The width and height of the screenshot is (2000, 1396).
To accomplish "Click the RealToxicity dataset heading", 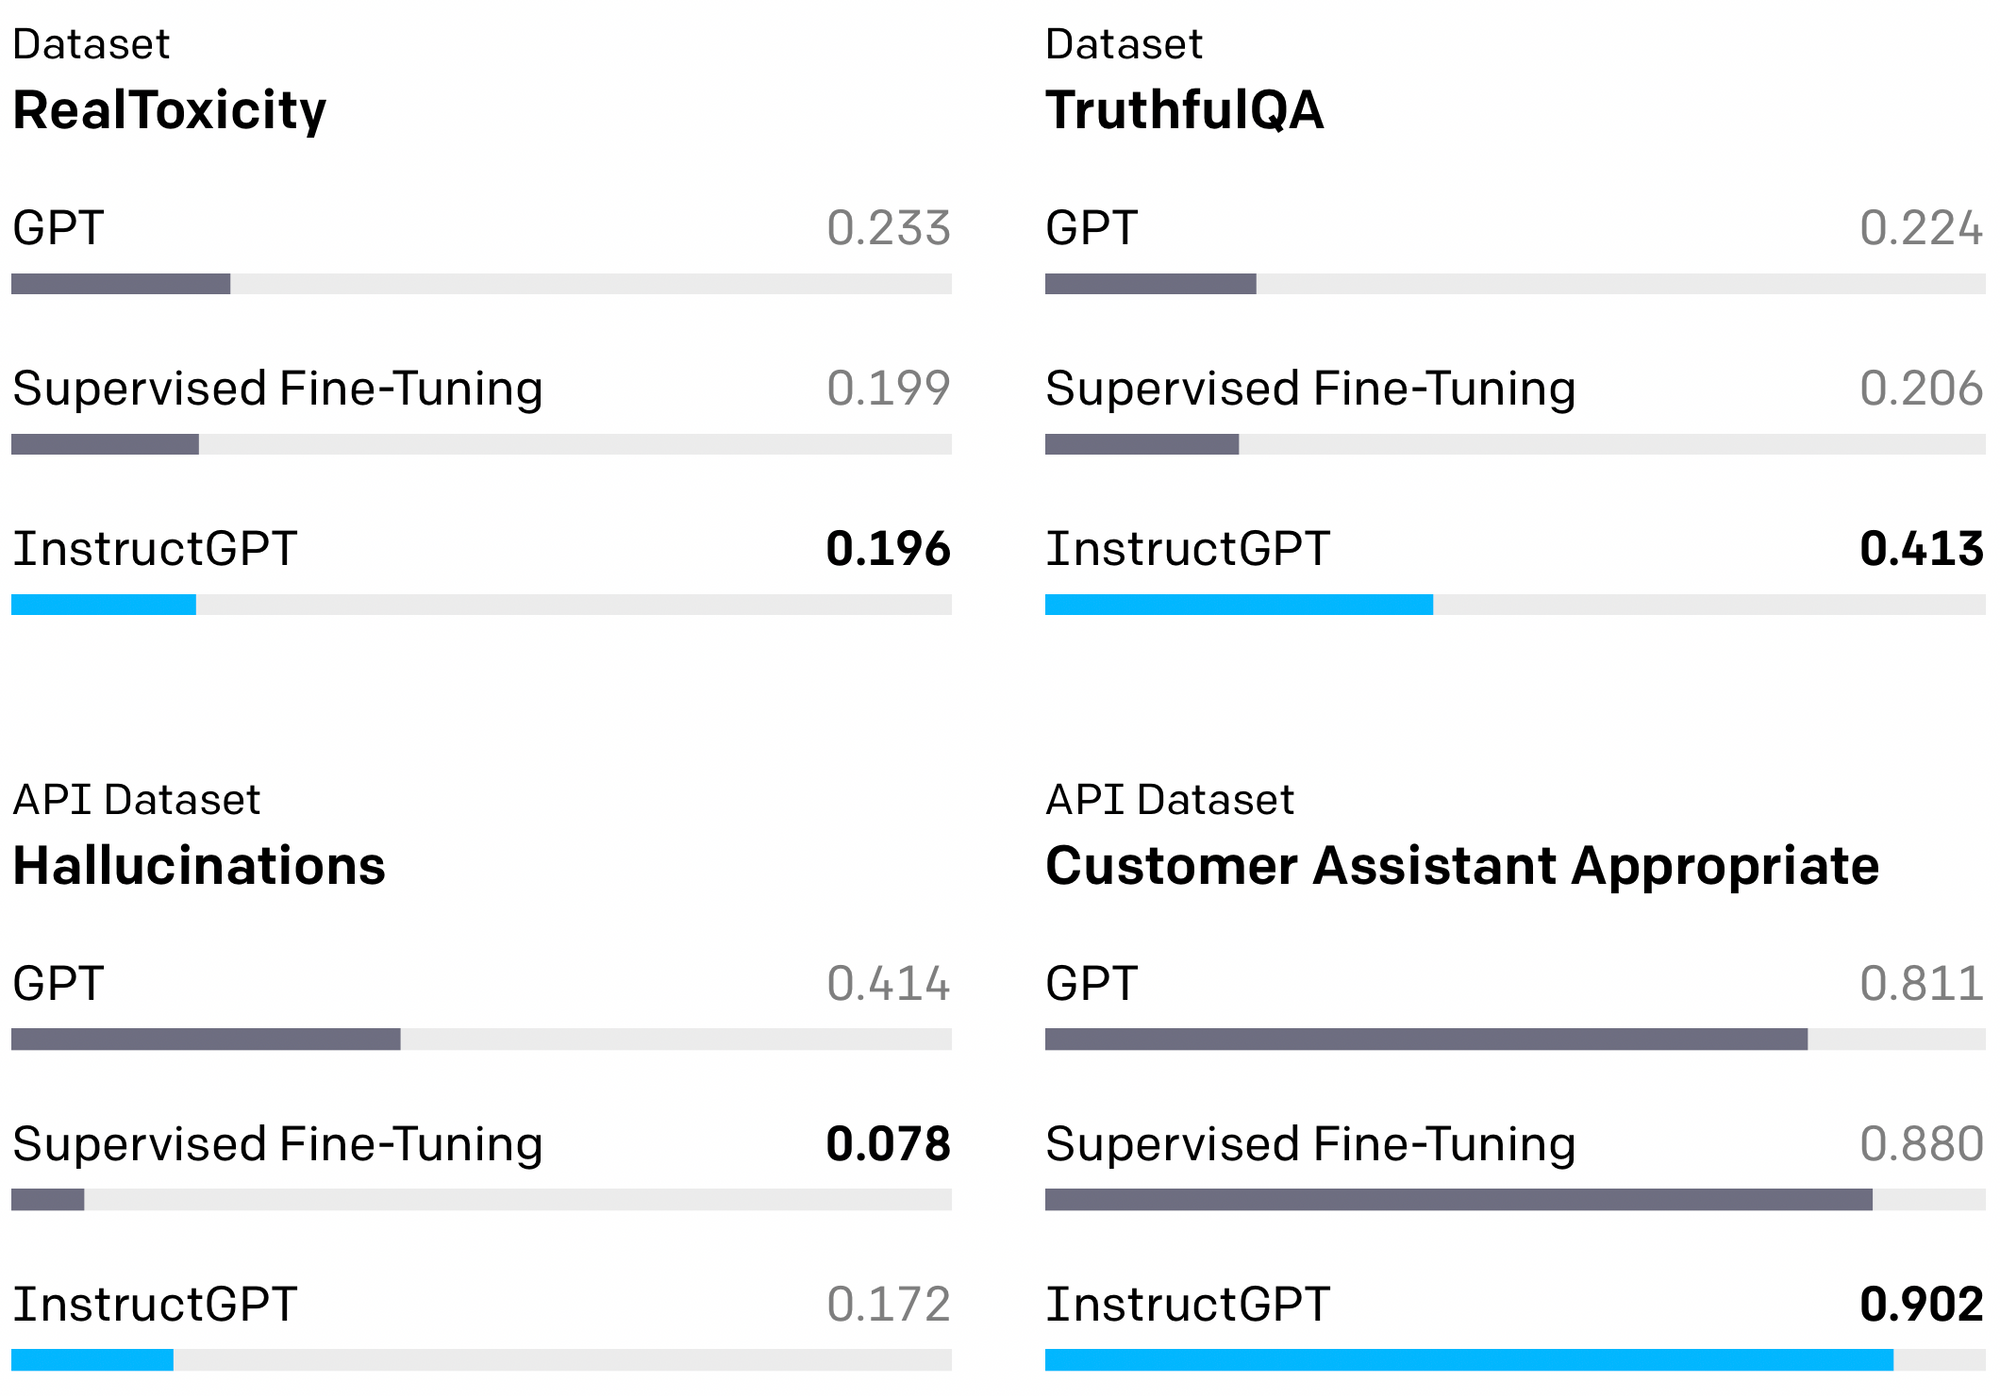I will point(169,110).
